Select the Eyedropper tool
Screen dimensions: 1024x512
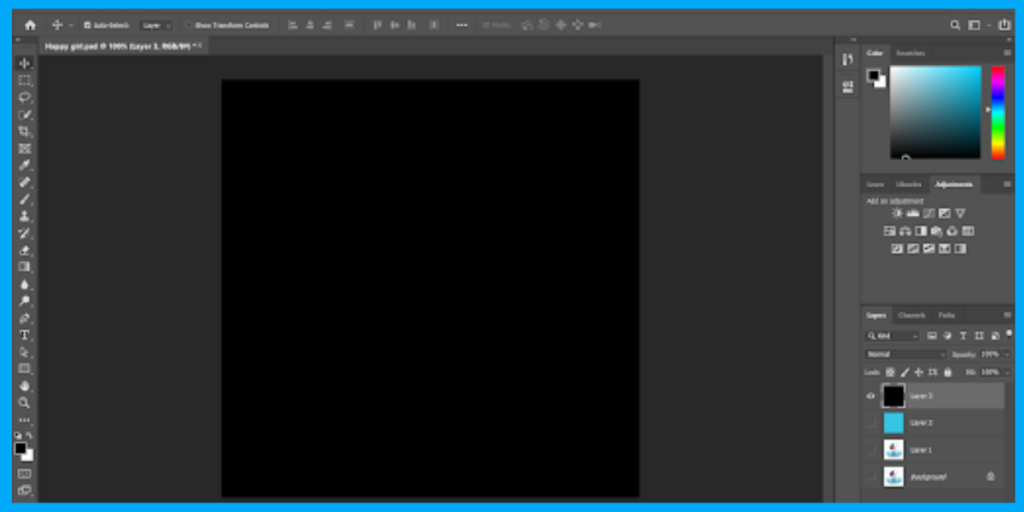point(24,165)
